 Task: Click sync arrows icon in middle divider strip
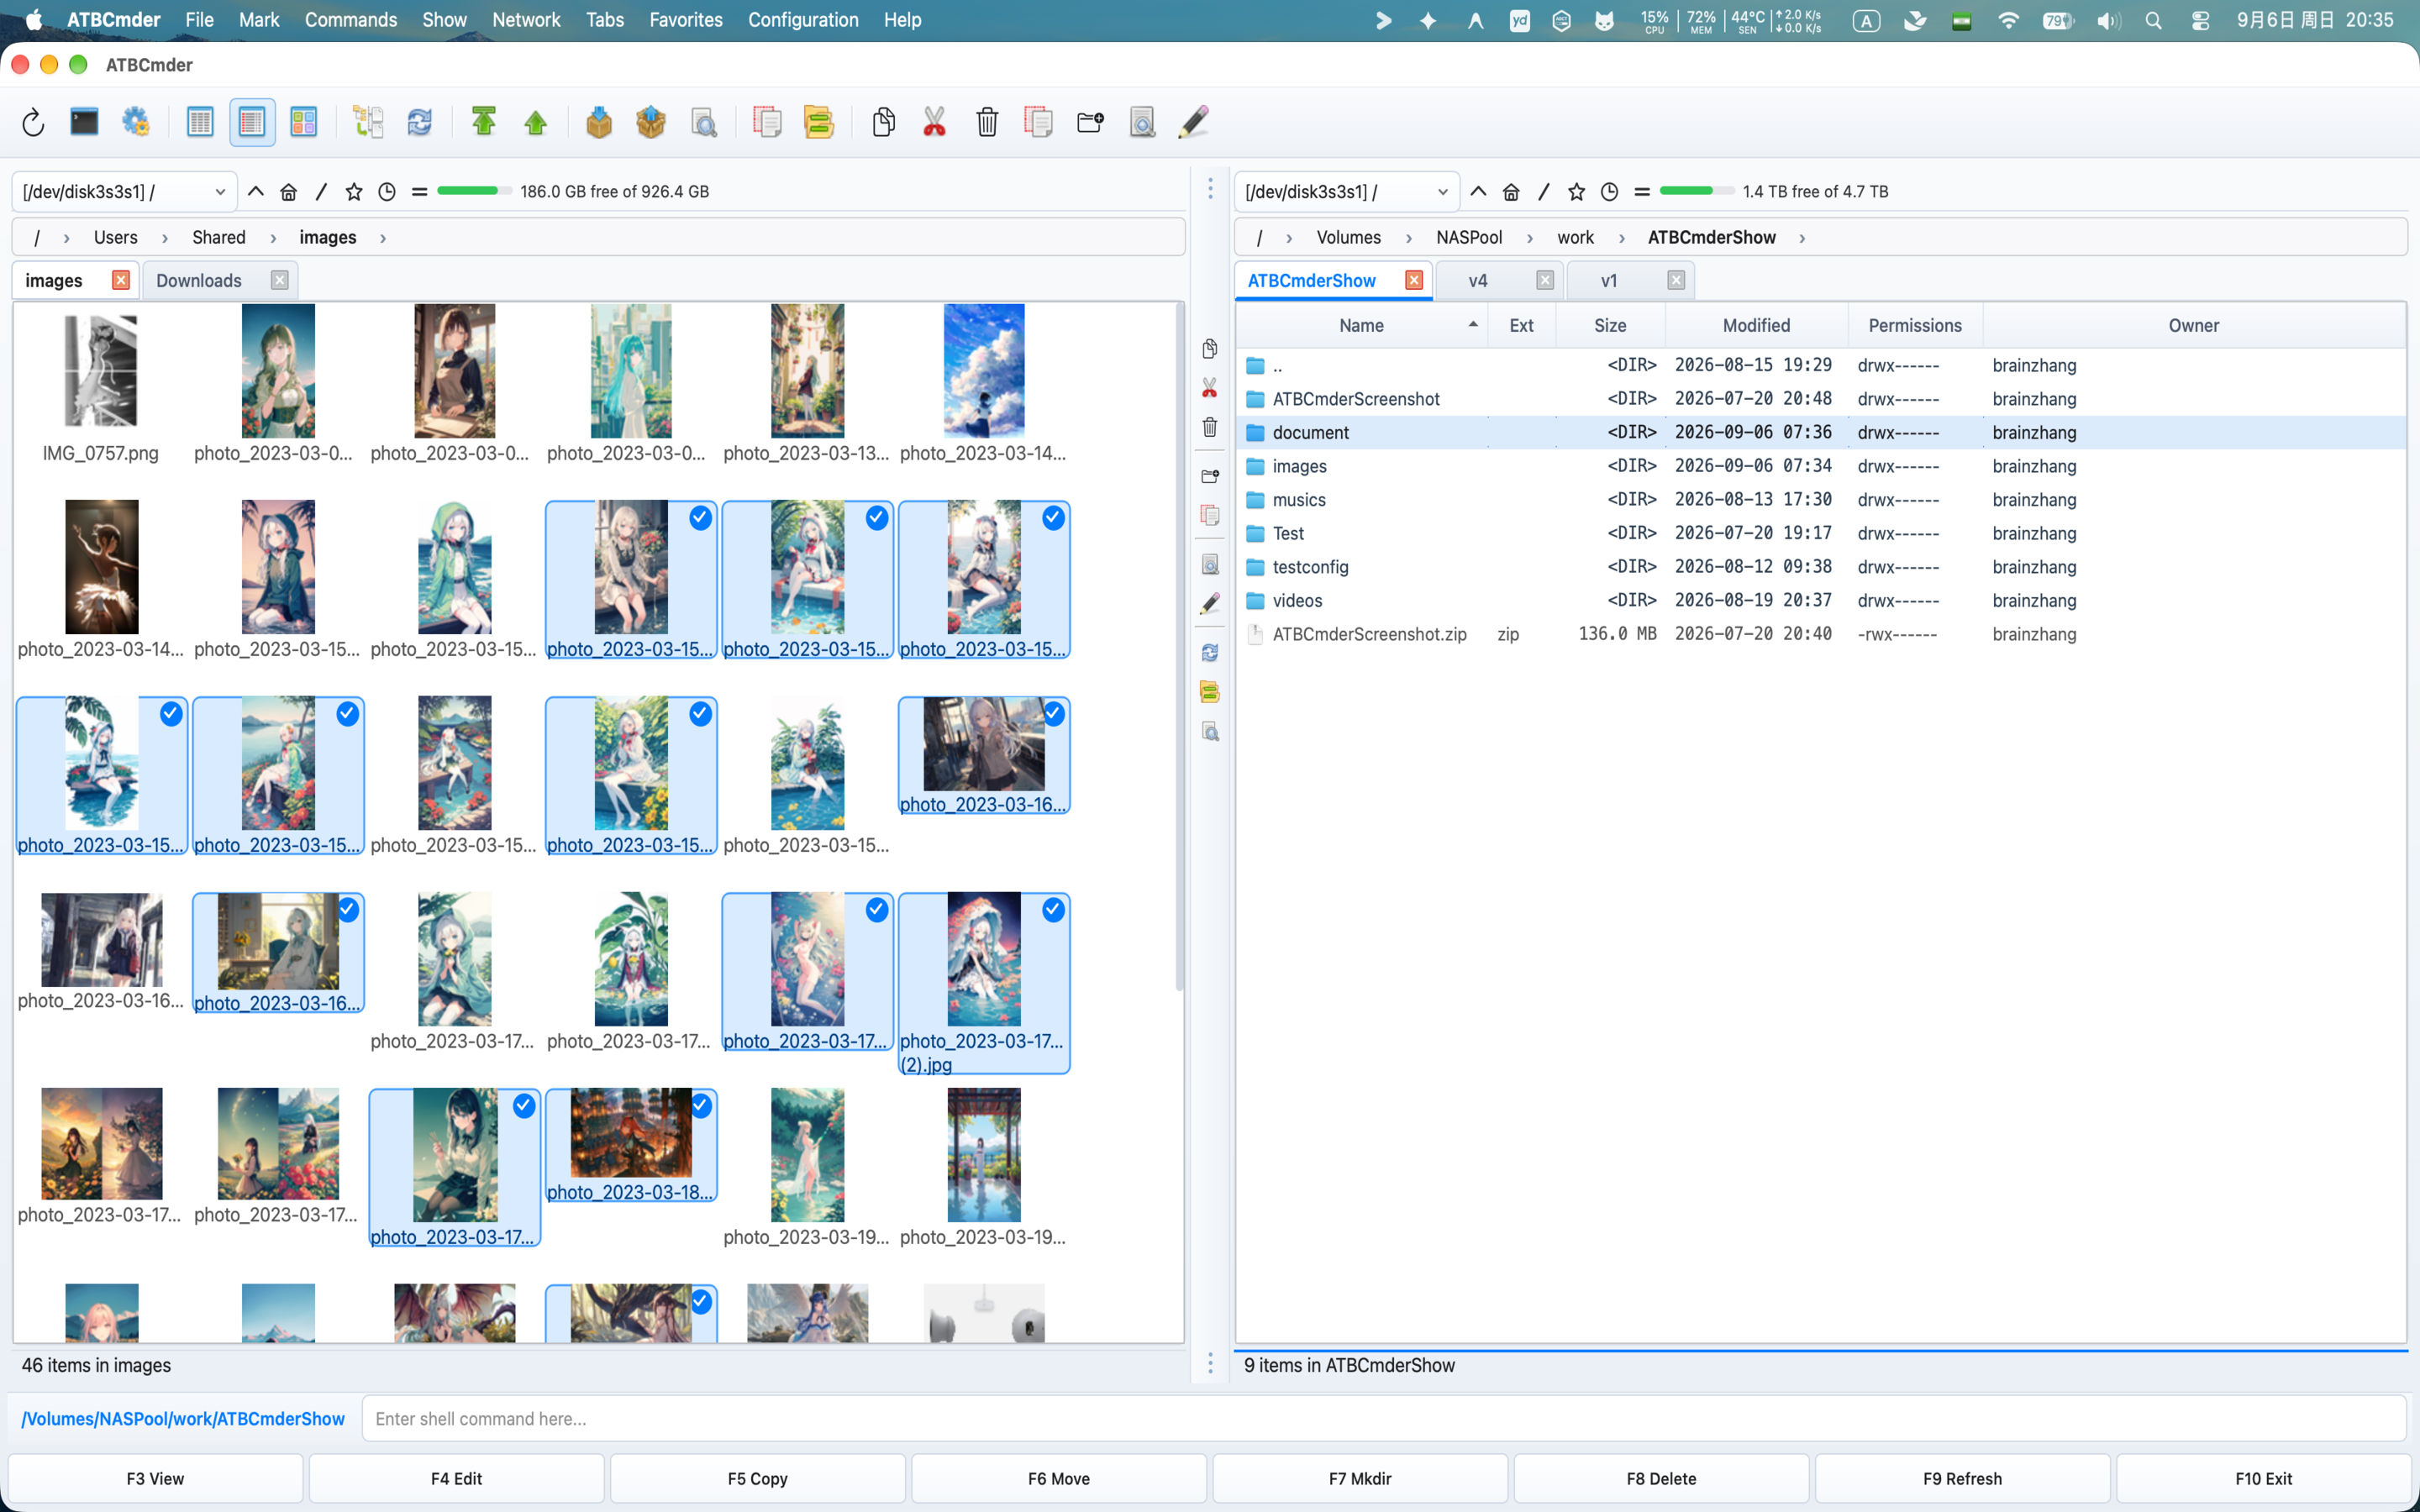coord(1210,652)
